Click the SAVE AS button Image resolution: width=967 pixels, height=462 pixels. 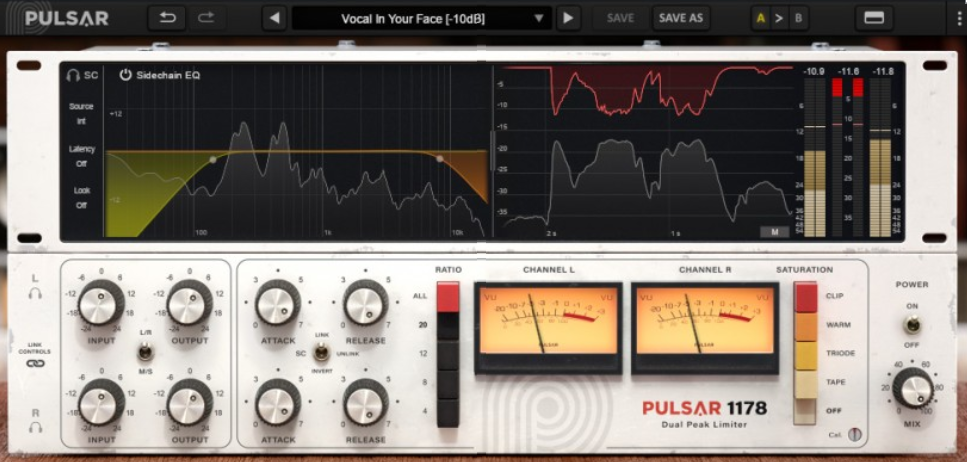(x=681, y=18)
